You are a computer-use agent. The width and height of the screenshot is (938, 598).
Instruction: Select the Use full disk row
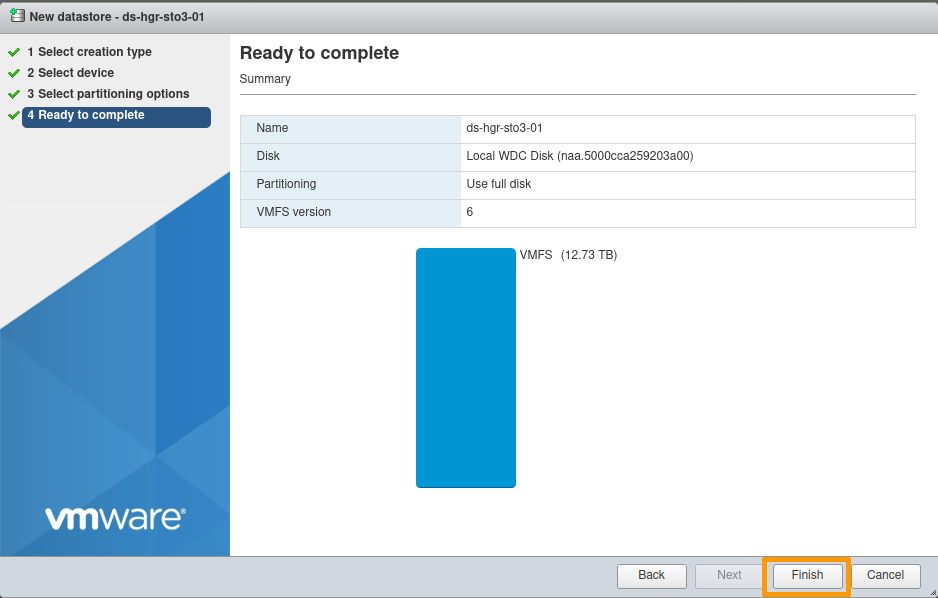click(x=577, y=184)
